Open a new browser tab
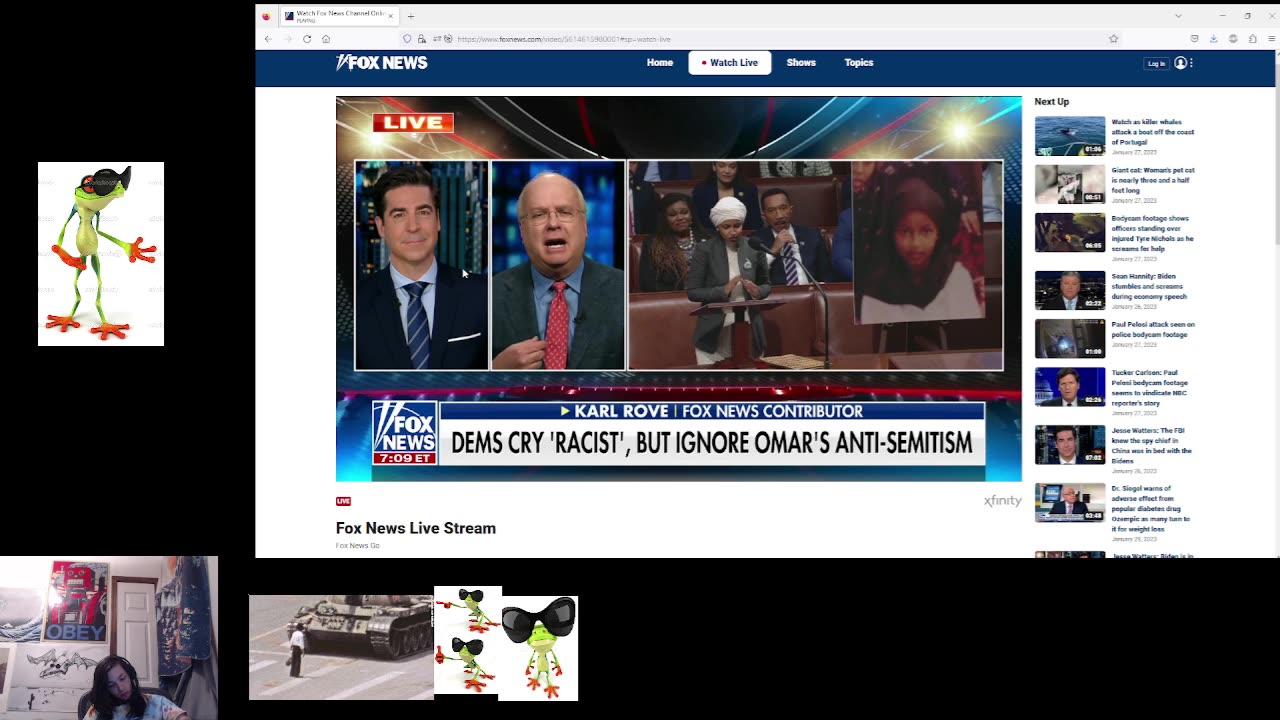 point(410,16)
